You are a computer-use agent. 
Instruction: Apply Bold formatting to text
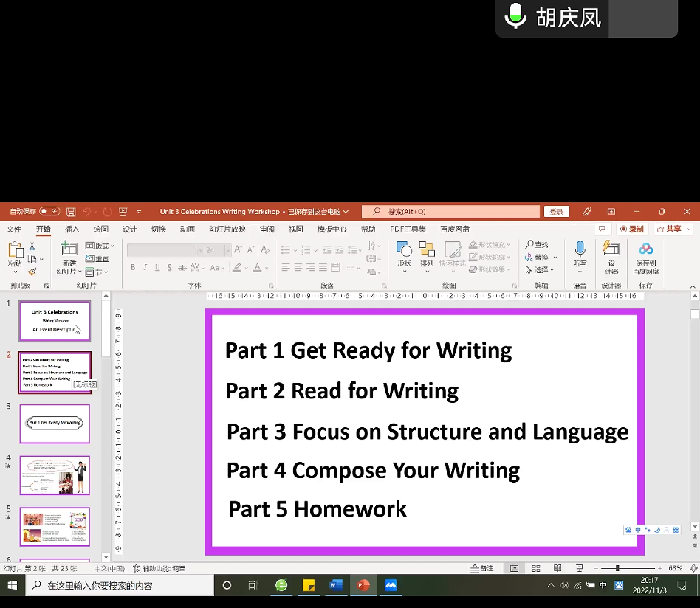[x=132, y=268]
